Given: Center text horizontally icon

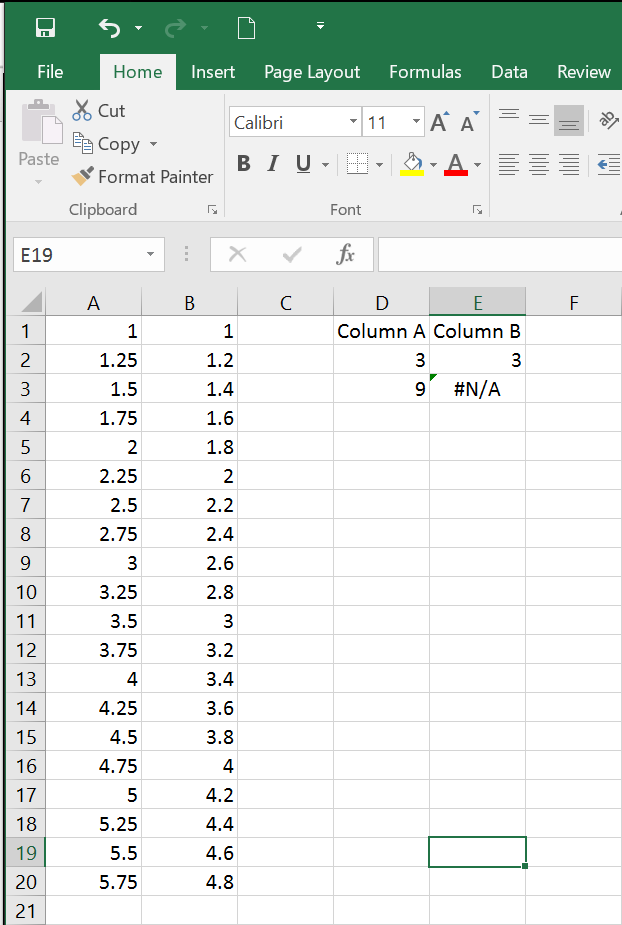Looking at the screenshot, I should [x=539, y=164].
